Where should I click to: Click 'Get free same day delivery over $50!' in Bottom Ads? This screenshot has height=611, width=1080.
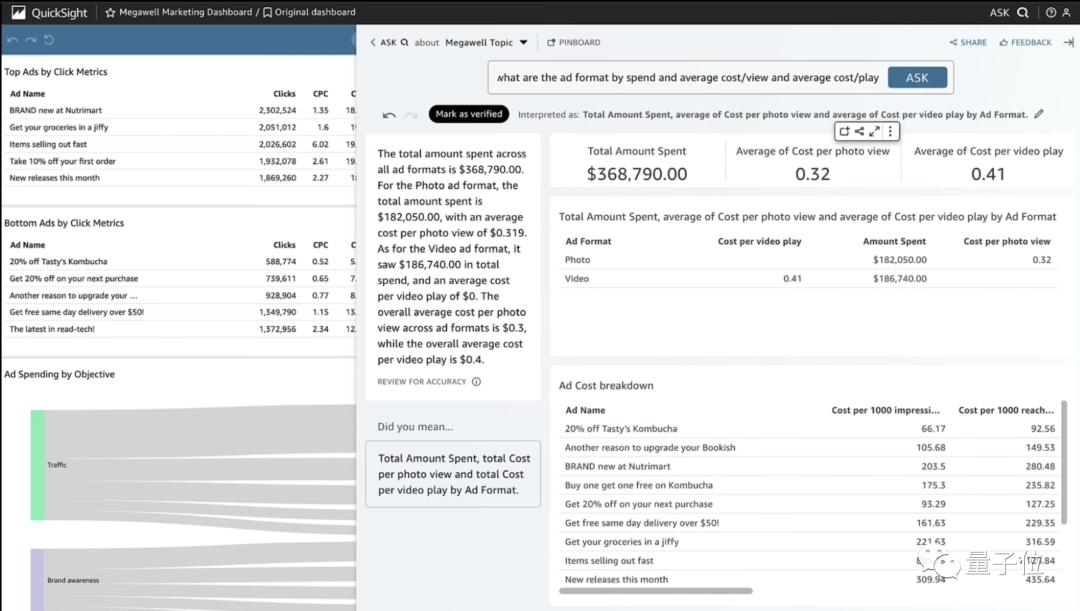pos(76,312)
